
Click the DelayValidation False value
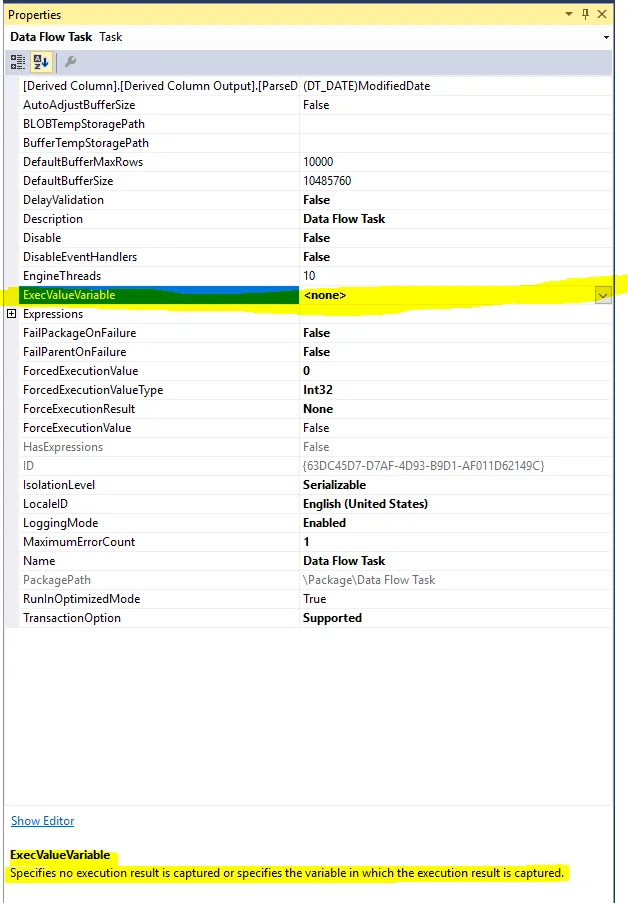pyautogui.click(x=316, y=200)
